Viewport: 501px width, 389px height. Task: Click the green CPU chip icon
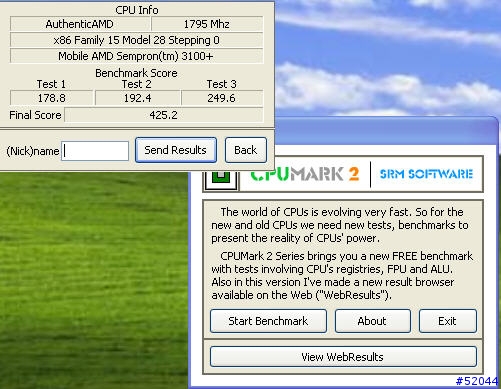click(x=221, y=180)
